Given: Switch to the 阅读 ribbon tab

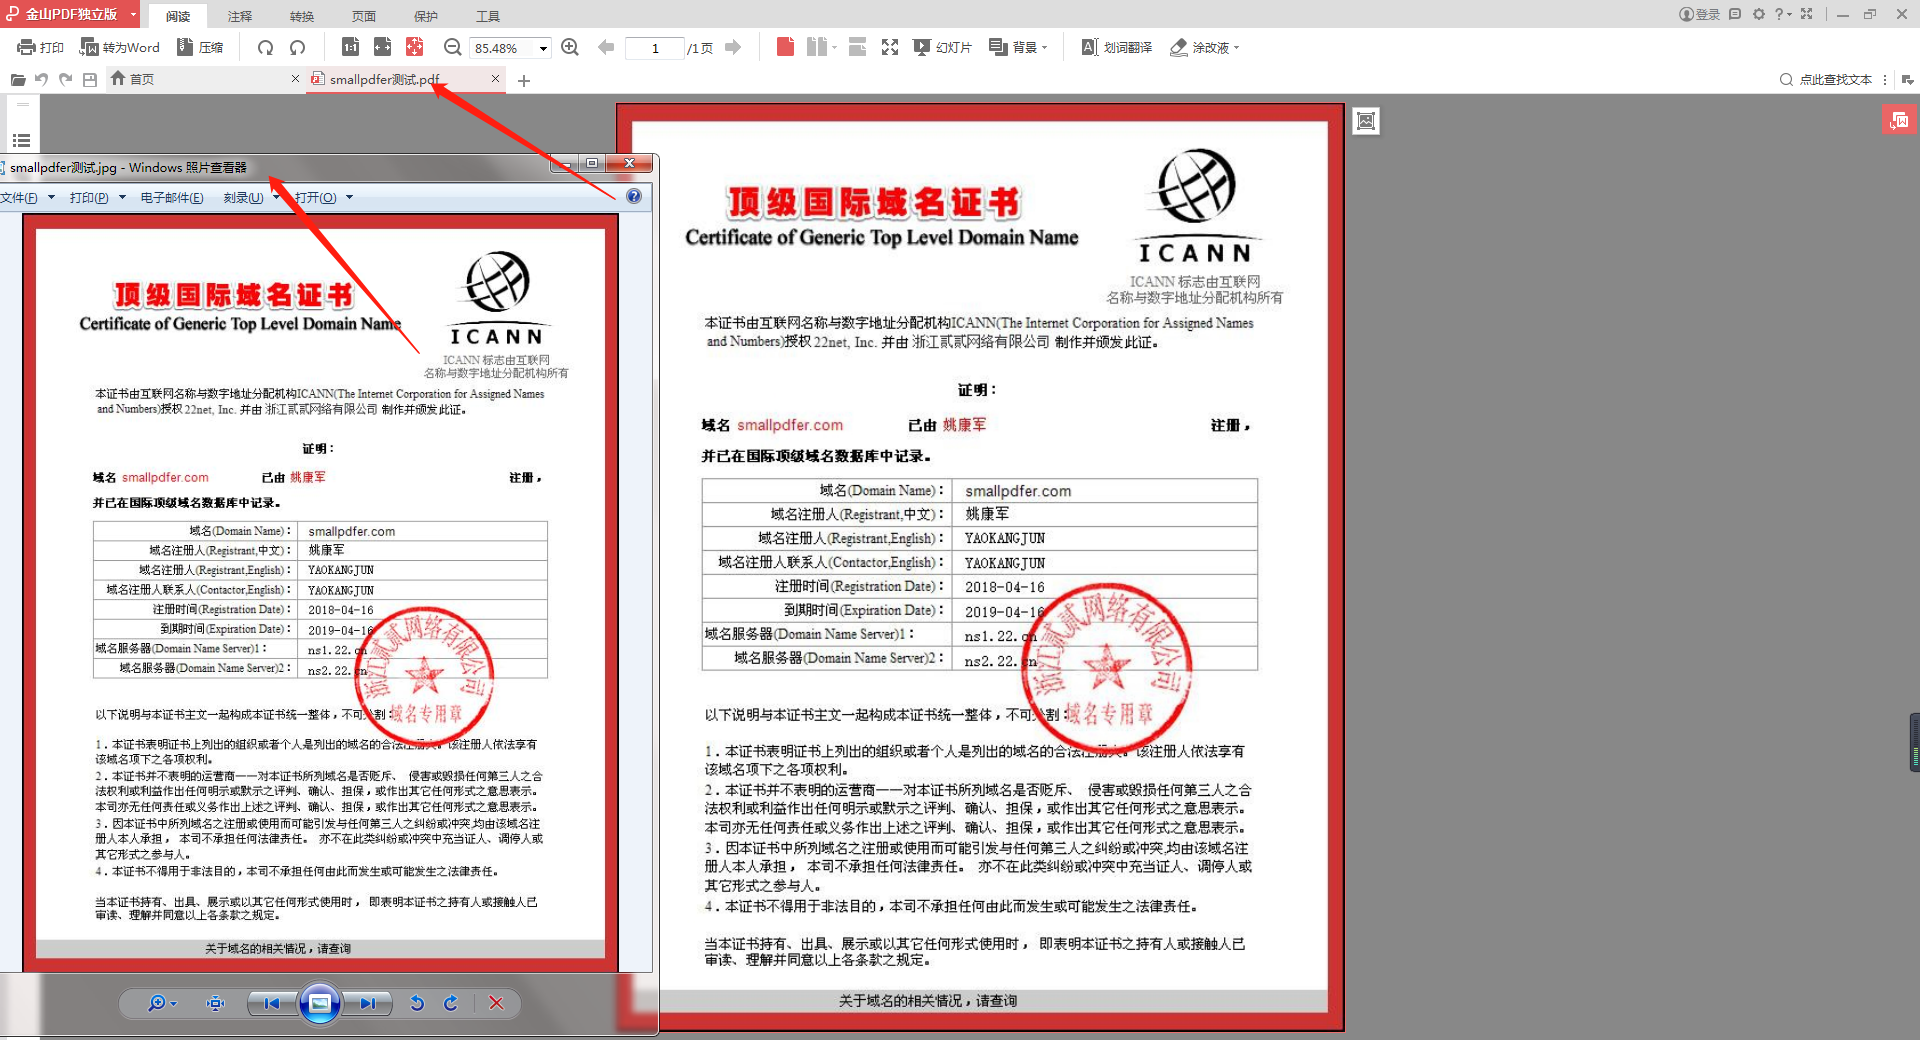Looking at the screenshot, I should (x=178, y=16).
